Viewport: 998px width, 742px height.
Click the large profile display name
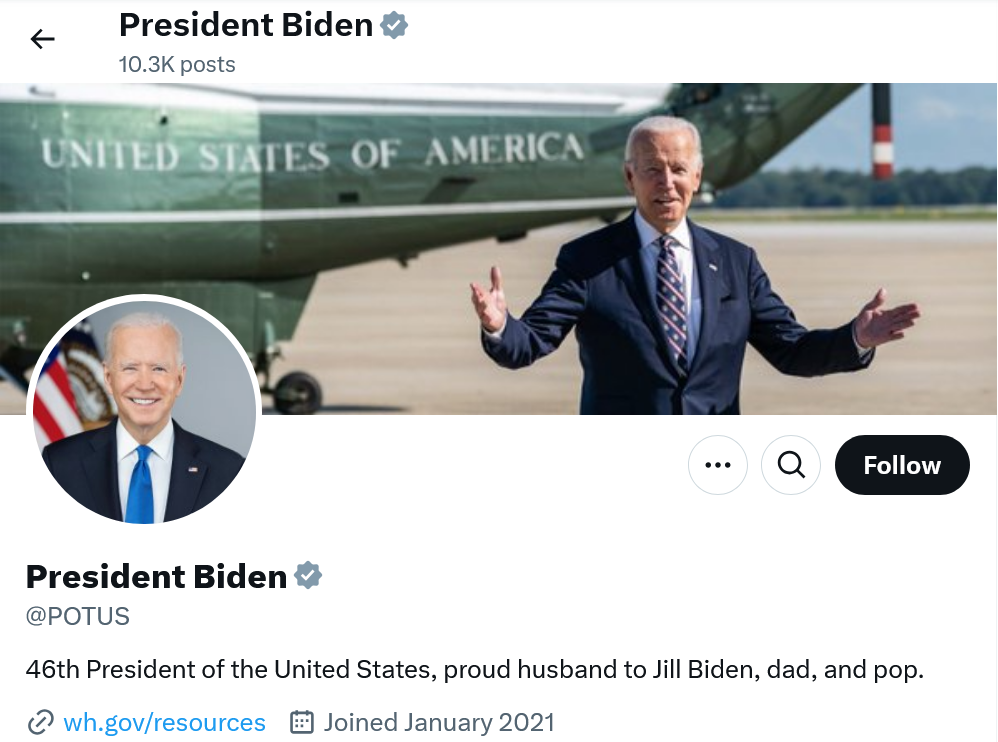156,576
